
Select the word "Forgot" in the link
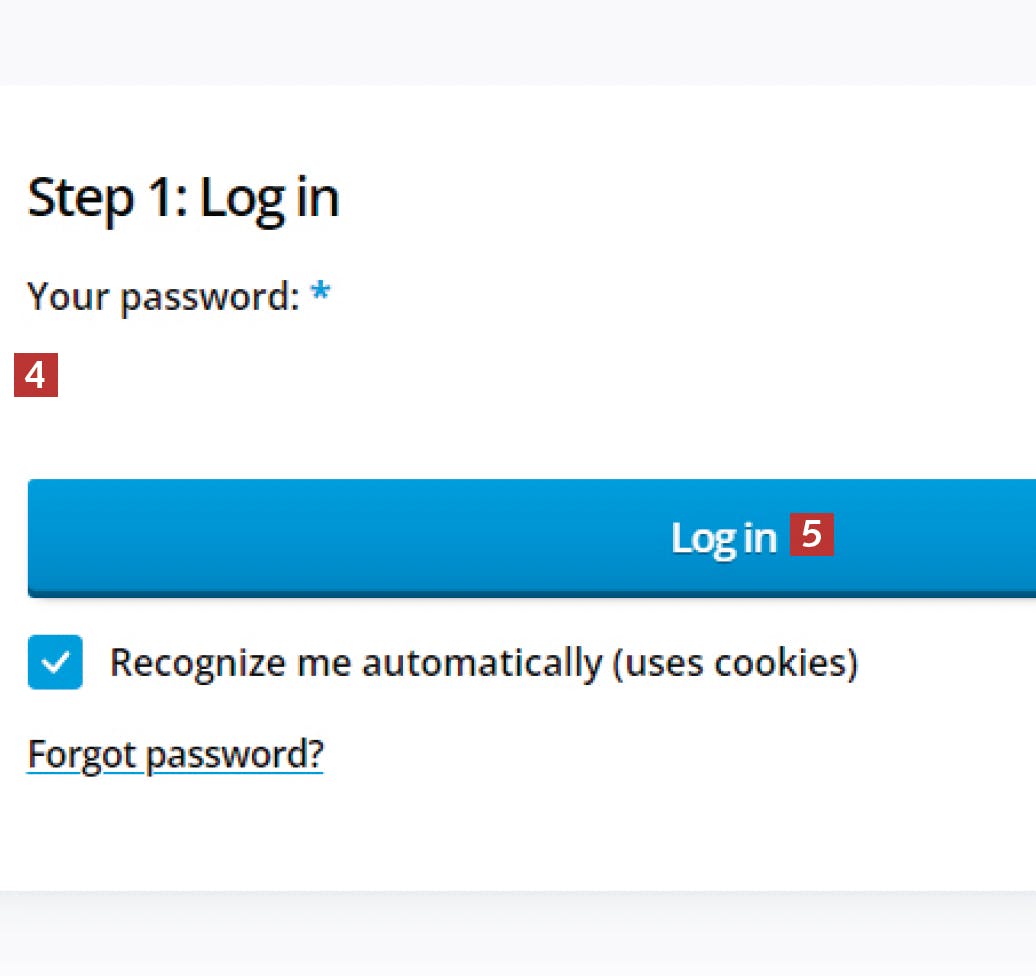(x=81, y=754)
